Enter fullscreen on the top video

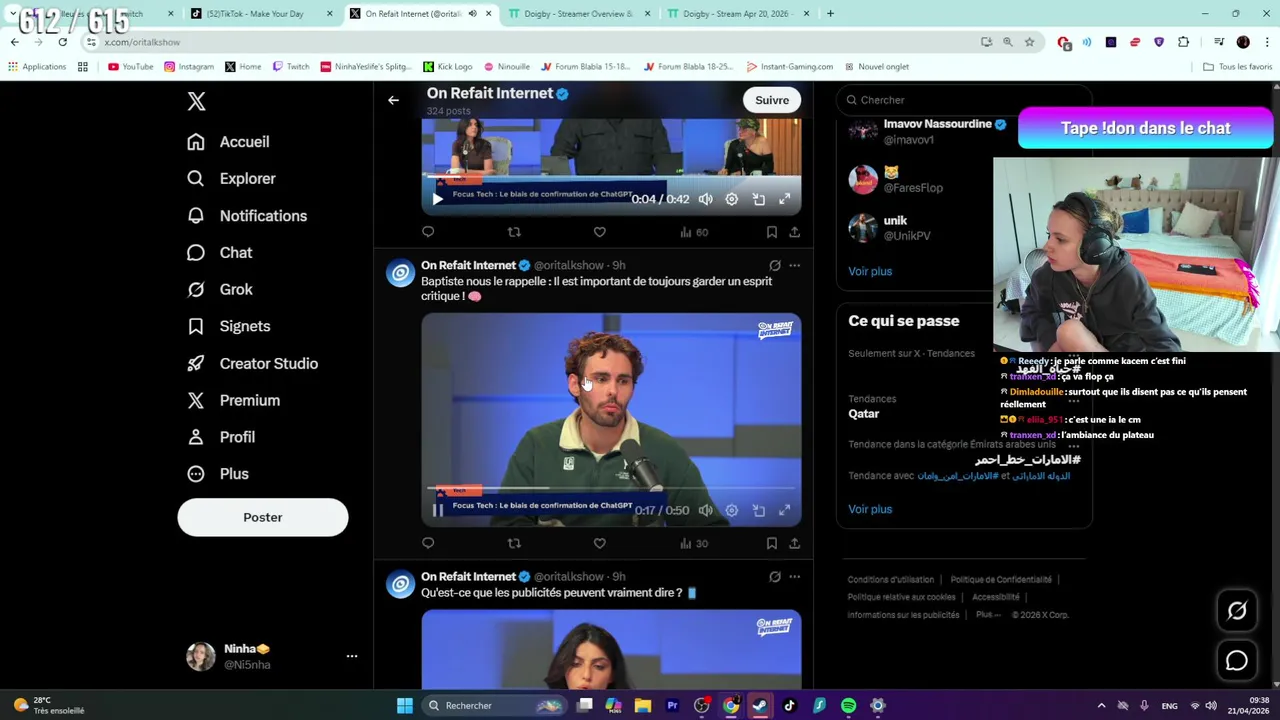tap(785, 199)
